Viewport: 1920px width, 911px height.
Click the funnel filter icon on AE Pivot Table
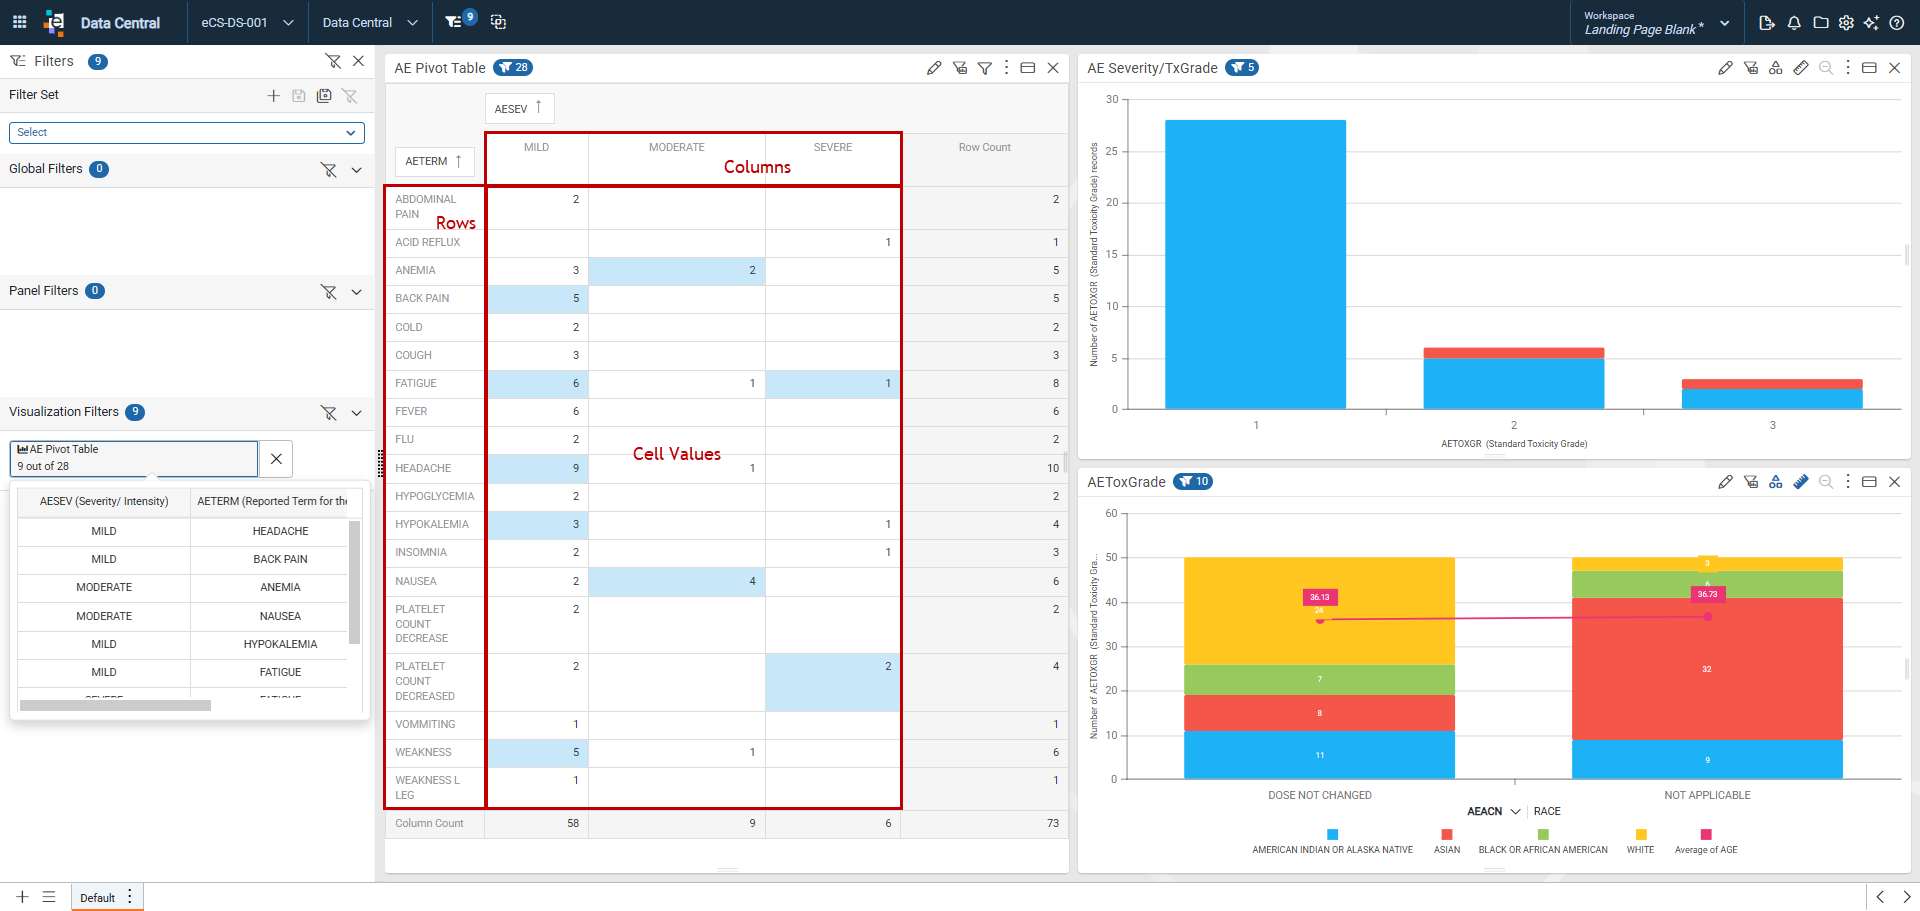pos(985,68)
